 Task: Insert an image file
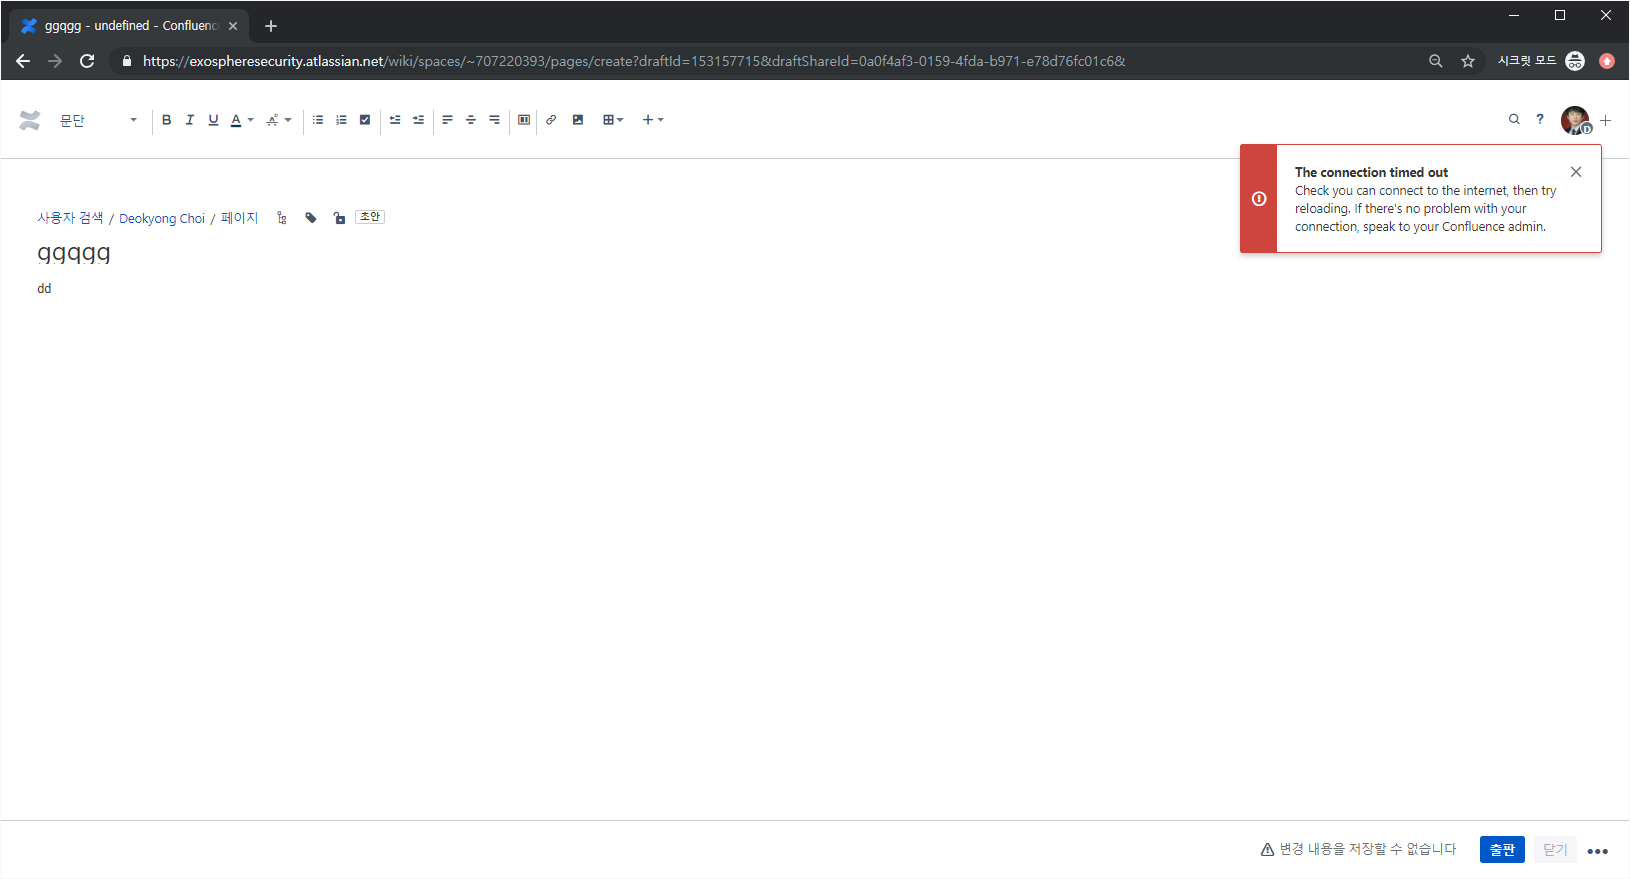tap(578, 120)
